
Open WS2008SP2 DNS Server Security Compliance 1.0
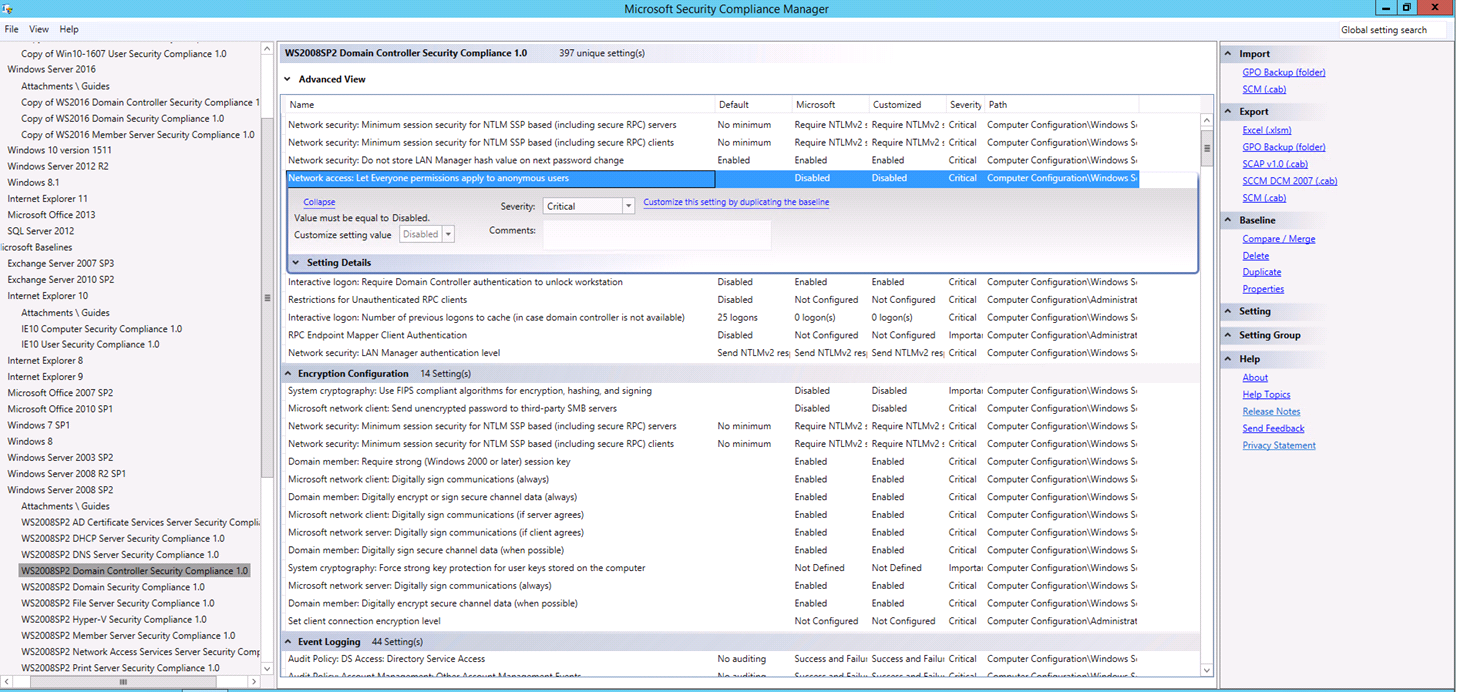[x=120, y=555]
